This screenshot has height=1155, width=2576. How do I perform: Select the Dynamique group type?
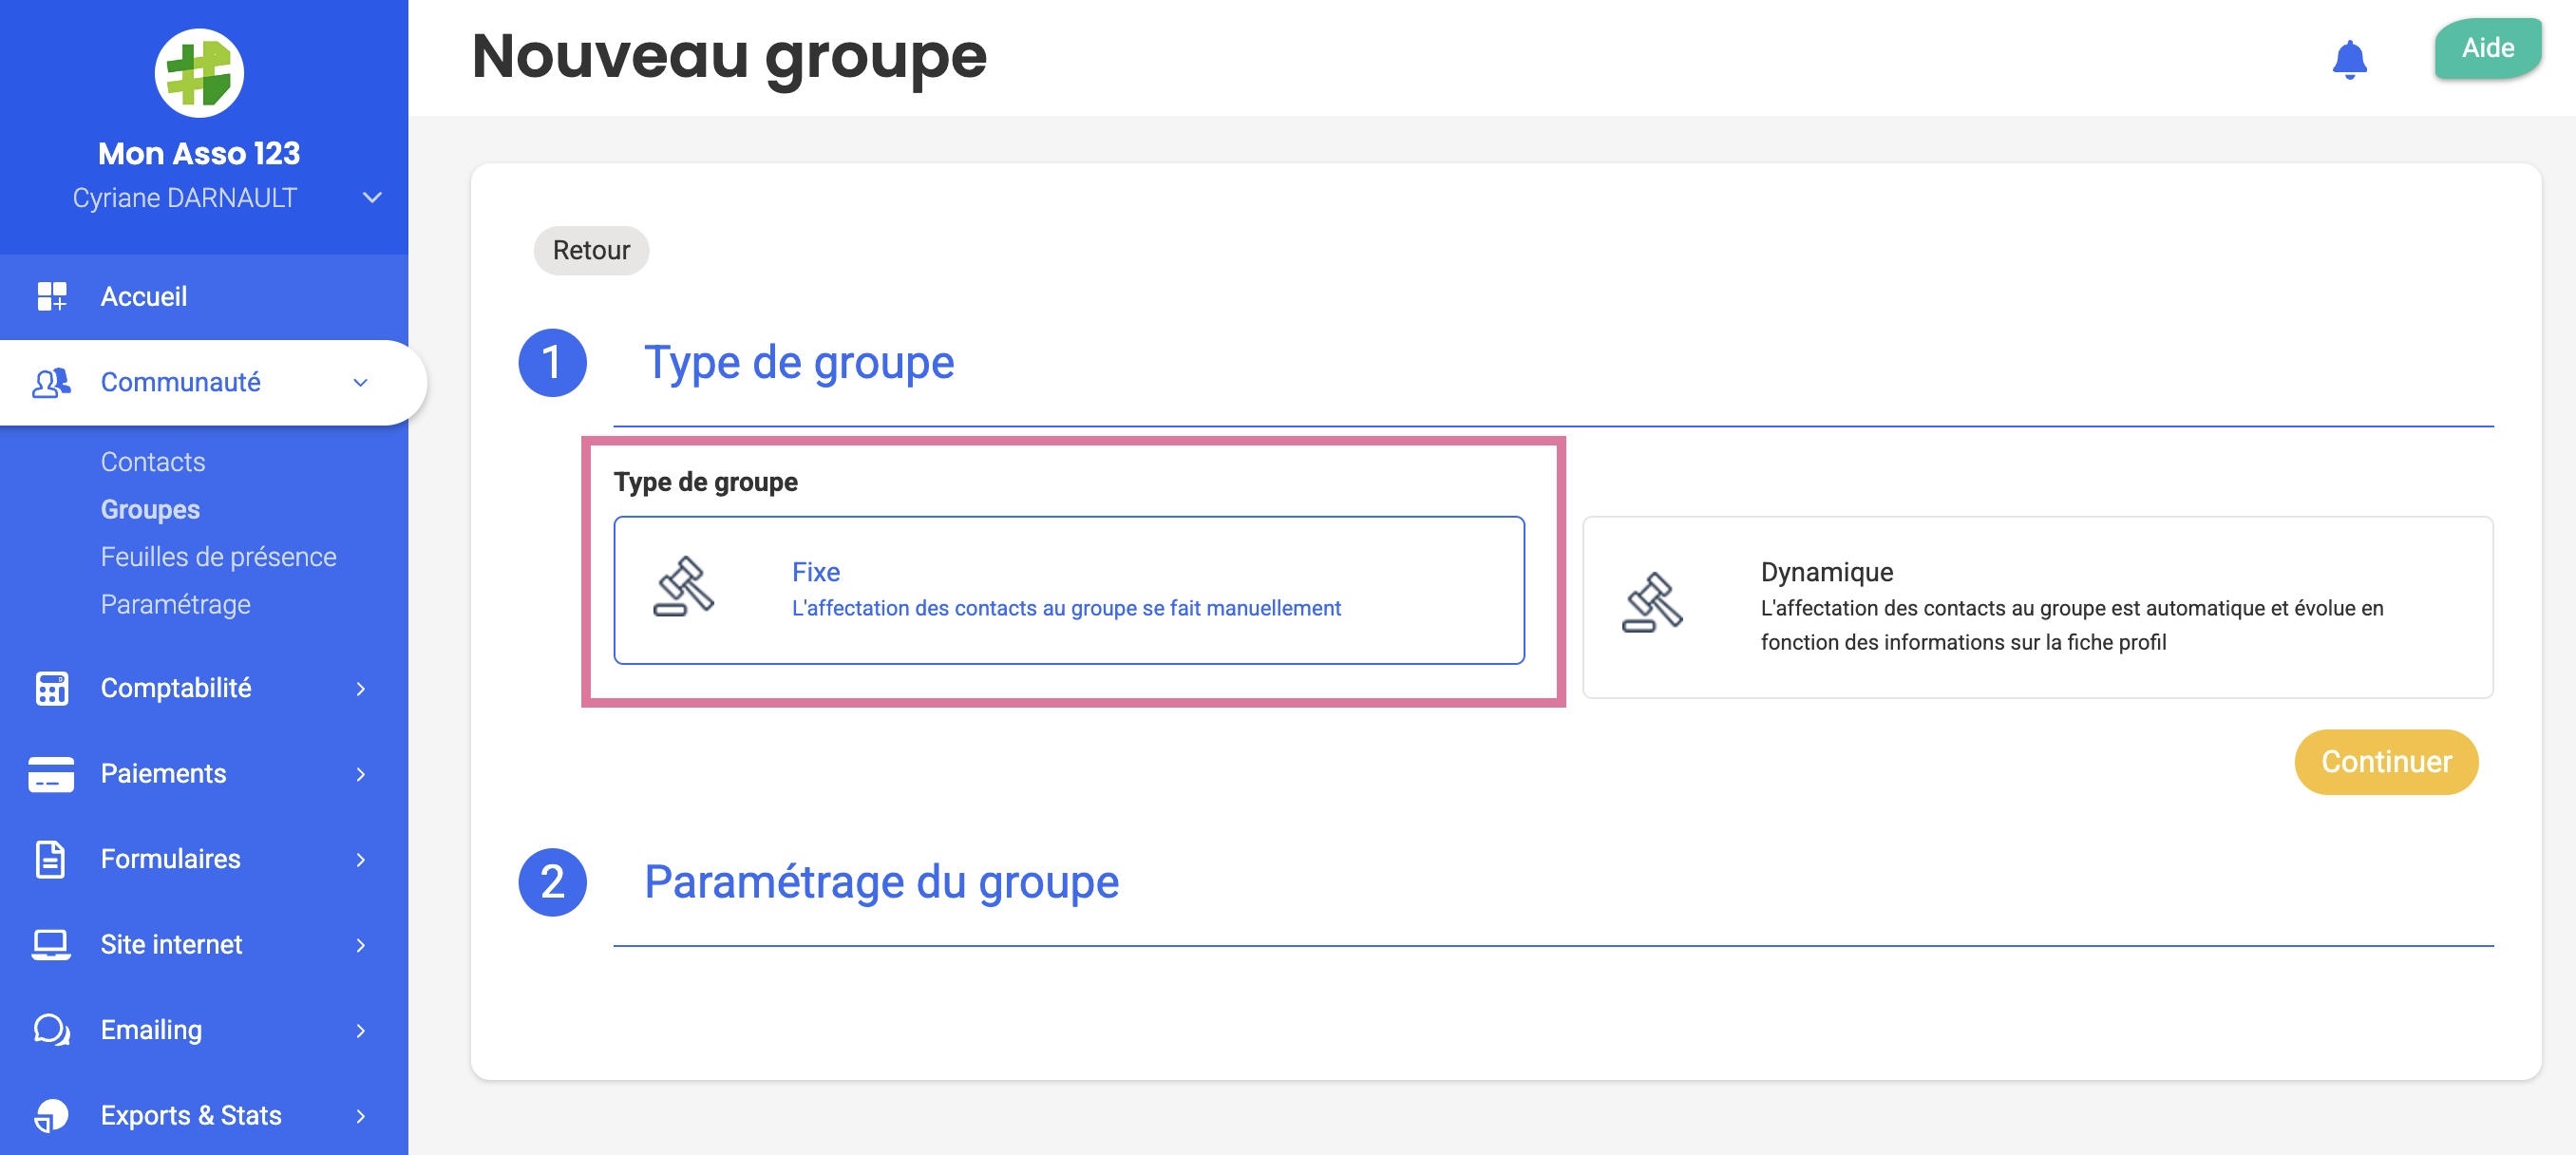(2038, 604)
